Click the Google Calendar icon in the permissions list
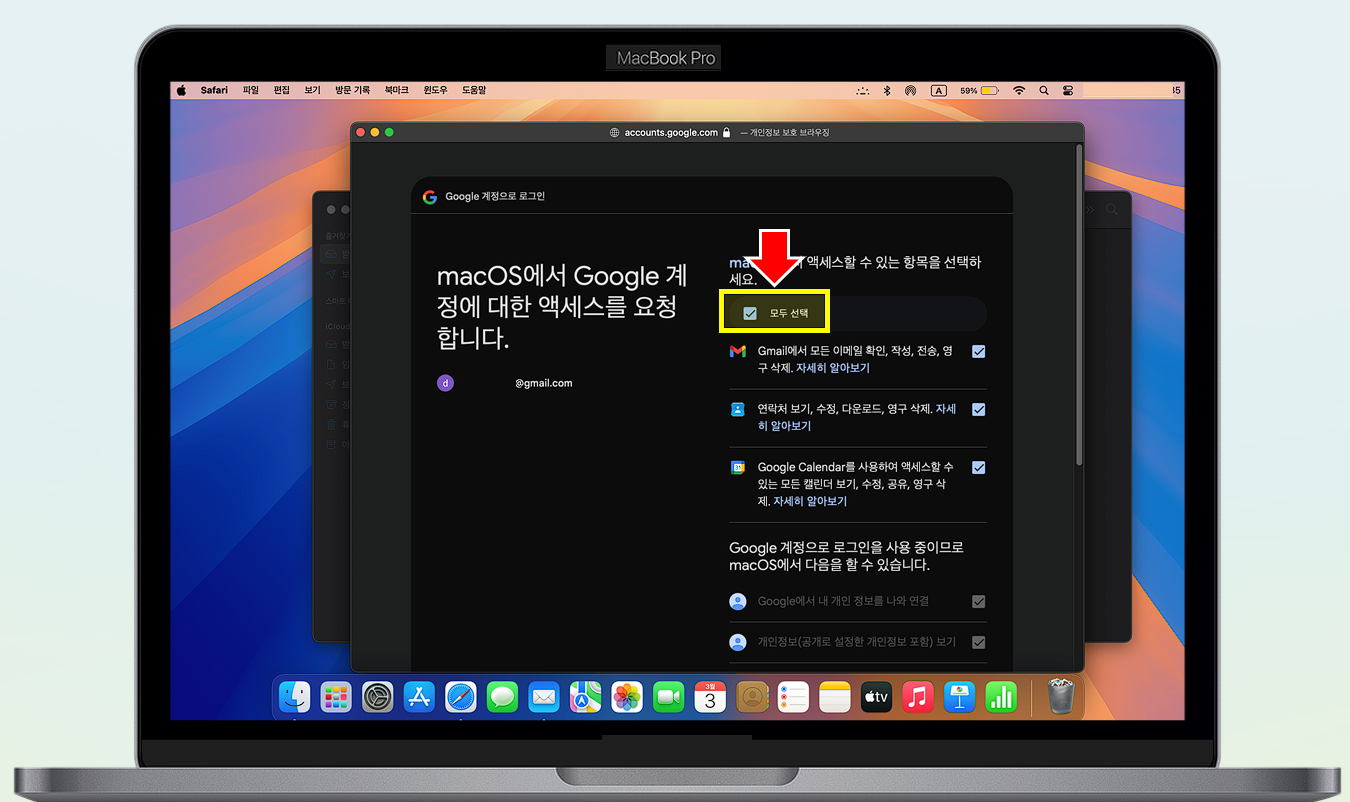This screenshot has height=802, width=1350. coord(738,467)
